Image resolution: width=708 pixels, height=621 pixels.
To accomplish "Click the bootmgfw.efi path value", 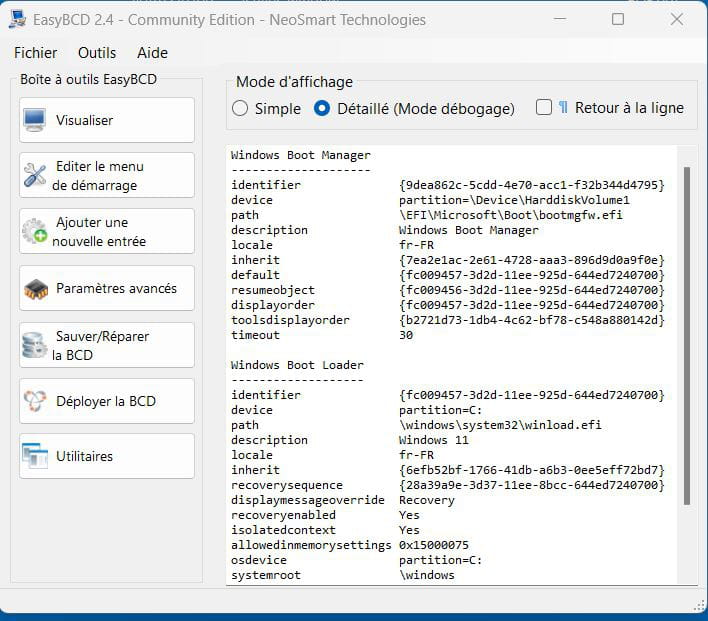I will click(511, 215).
